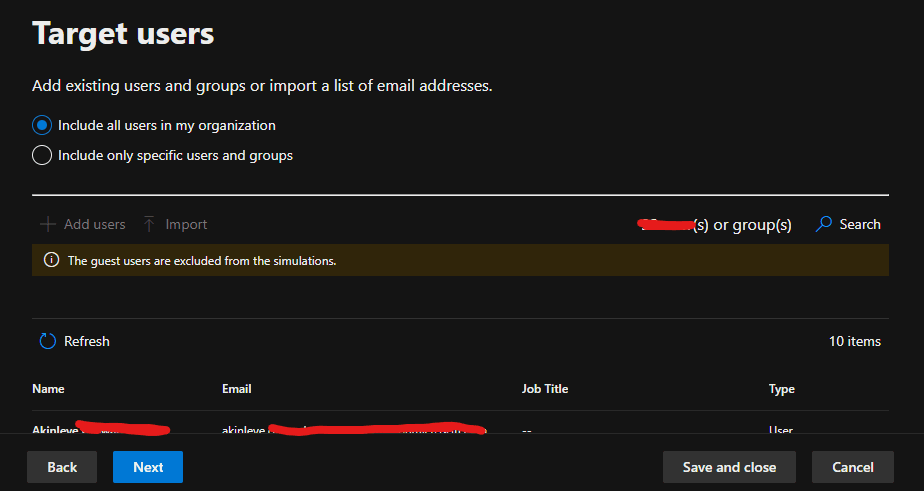Click the Save and close button

click(729, 467)
